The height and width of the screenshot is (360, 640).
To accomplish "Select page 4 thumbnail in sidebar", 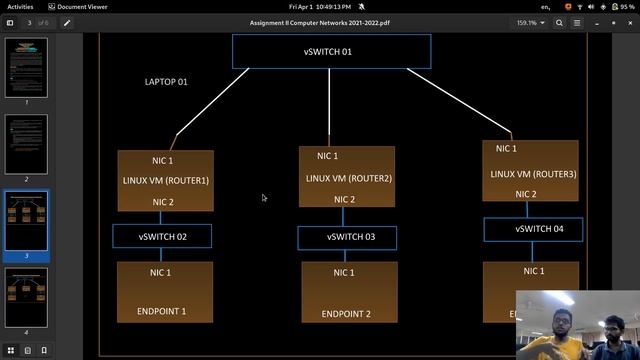I will coord(27,298).
